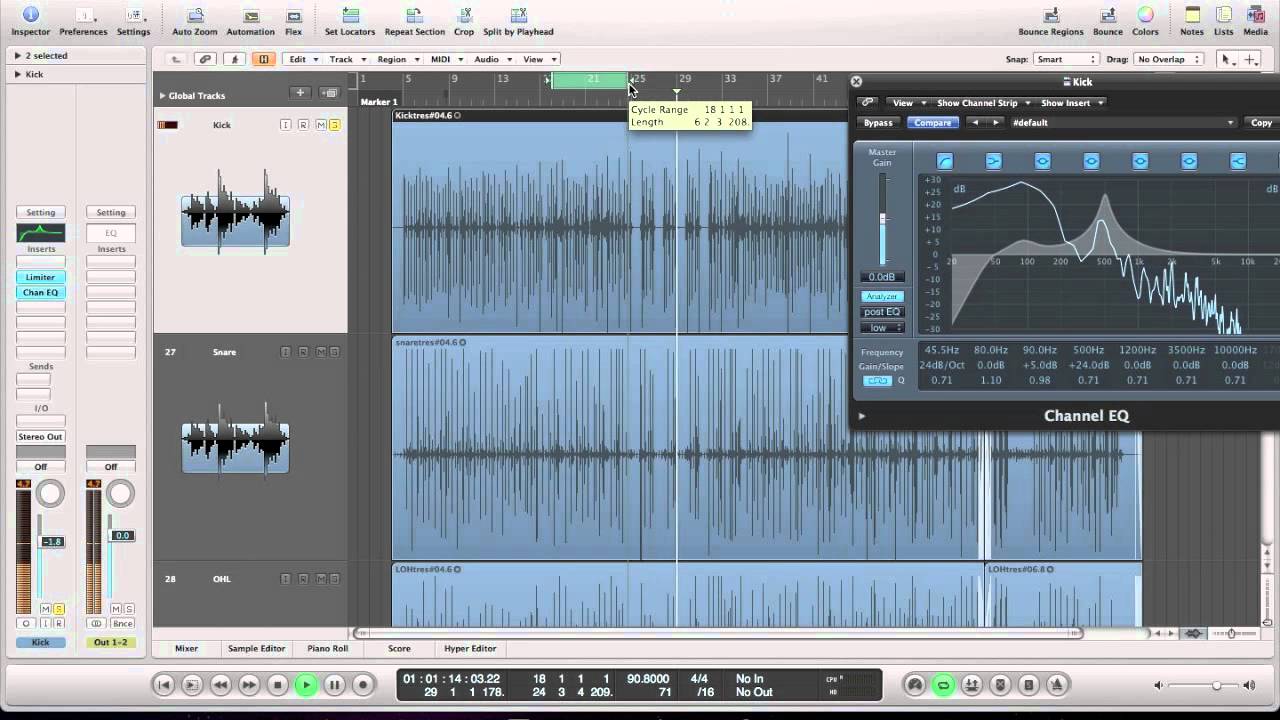Click the Play button in transport

click(x=306, y=685)
